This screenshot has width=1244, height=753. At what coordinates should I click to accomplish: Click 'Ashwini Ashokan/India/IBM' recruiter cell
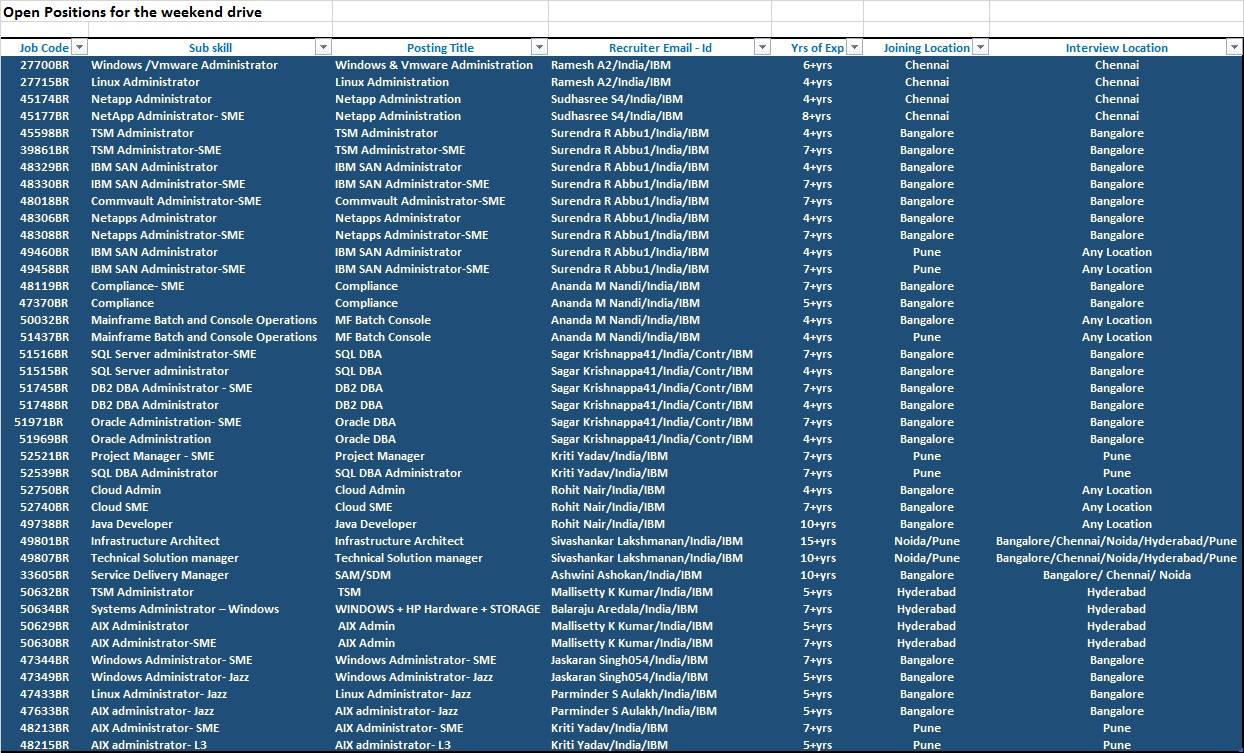point(626,575)
